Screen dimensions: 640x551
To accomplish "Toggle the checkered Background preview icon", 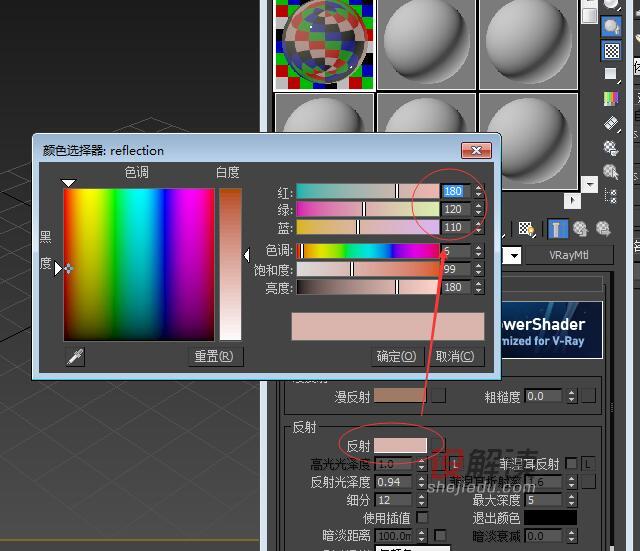I will coord(611,51).
